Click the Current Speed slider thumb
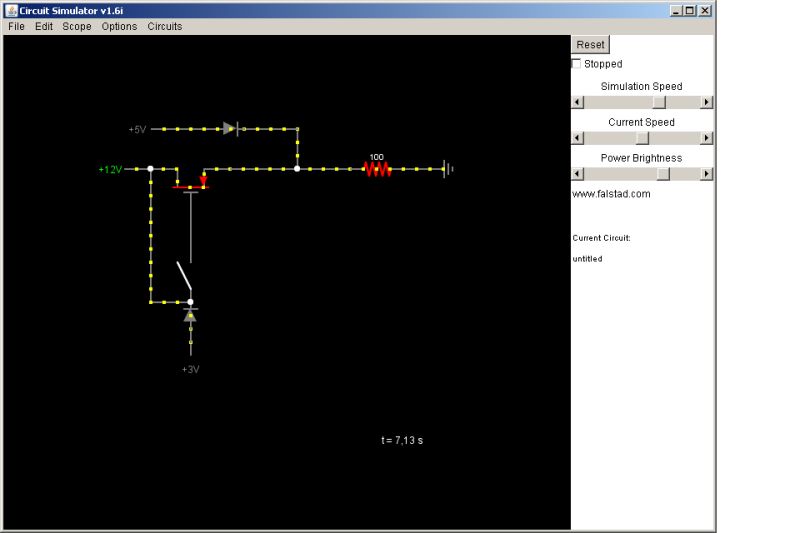Viewport: 800px width, 533px height. coord(642,138)
